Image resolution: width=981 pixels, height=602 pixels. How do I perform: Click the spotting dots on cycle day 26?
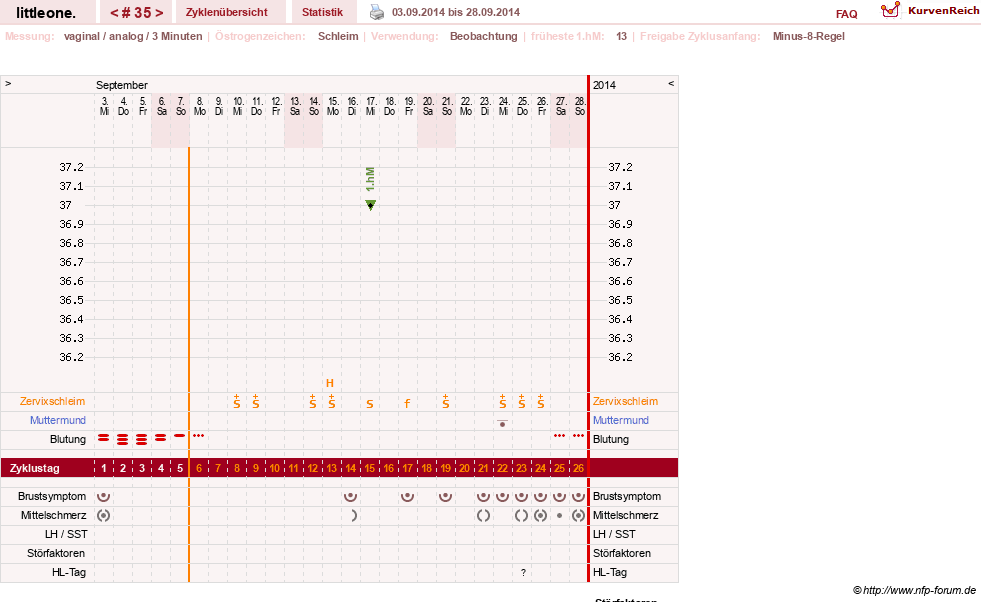tap(579, 436)
